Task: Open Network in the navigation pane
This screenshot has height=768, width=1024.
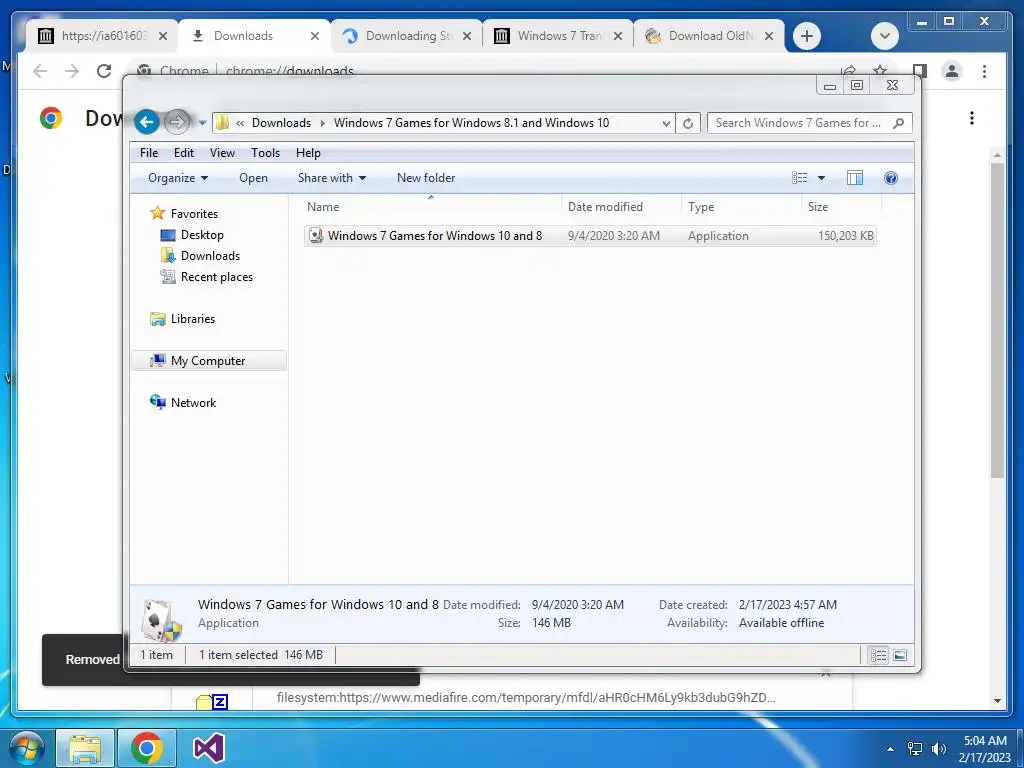Action: [193, 402]
